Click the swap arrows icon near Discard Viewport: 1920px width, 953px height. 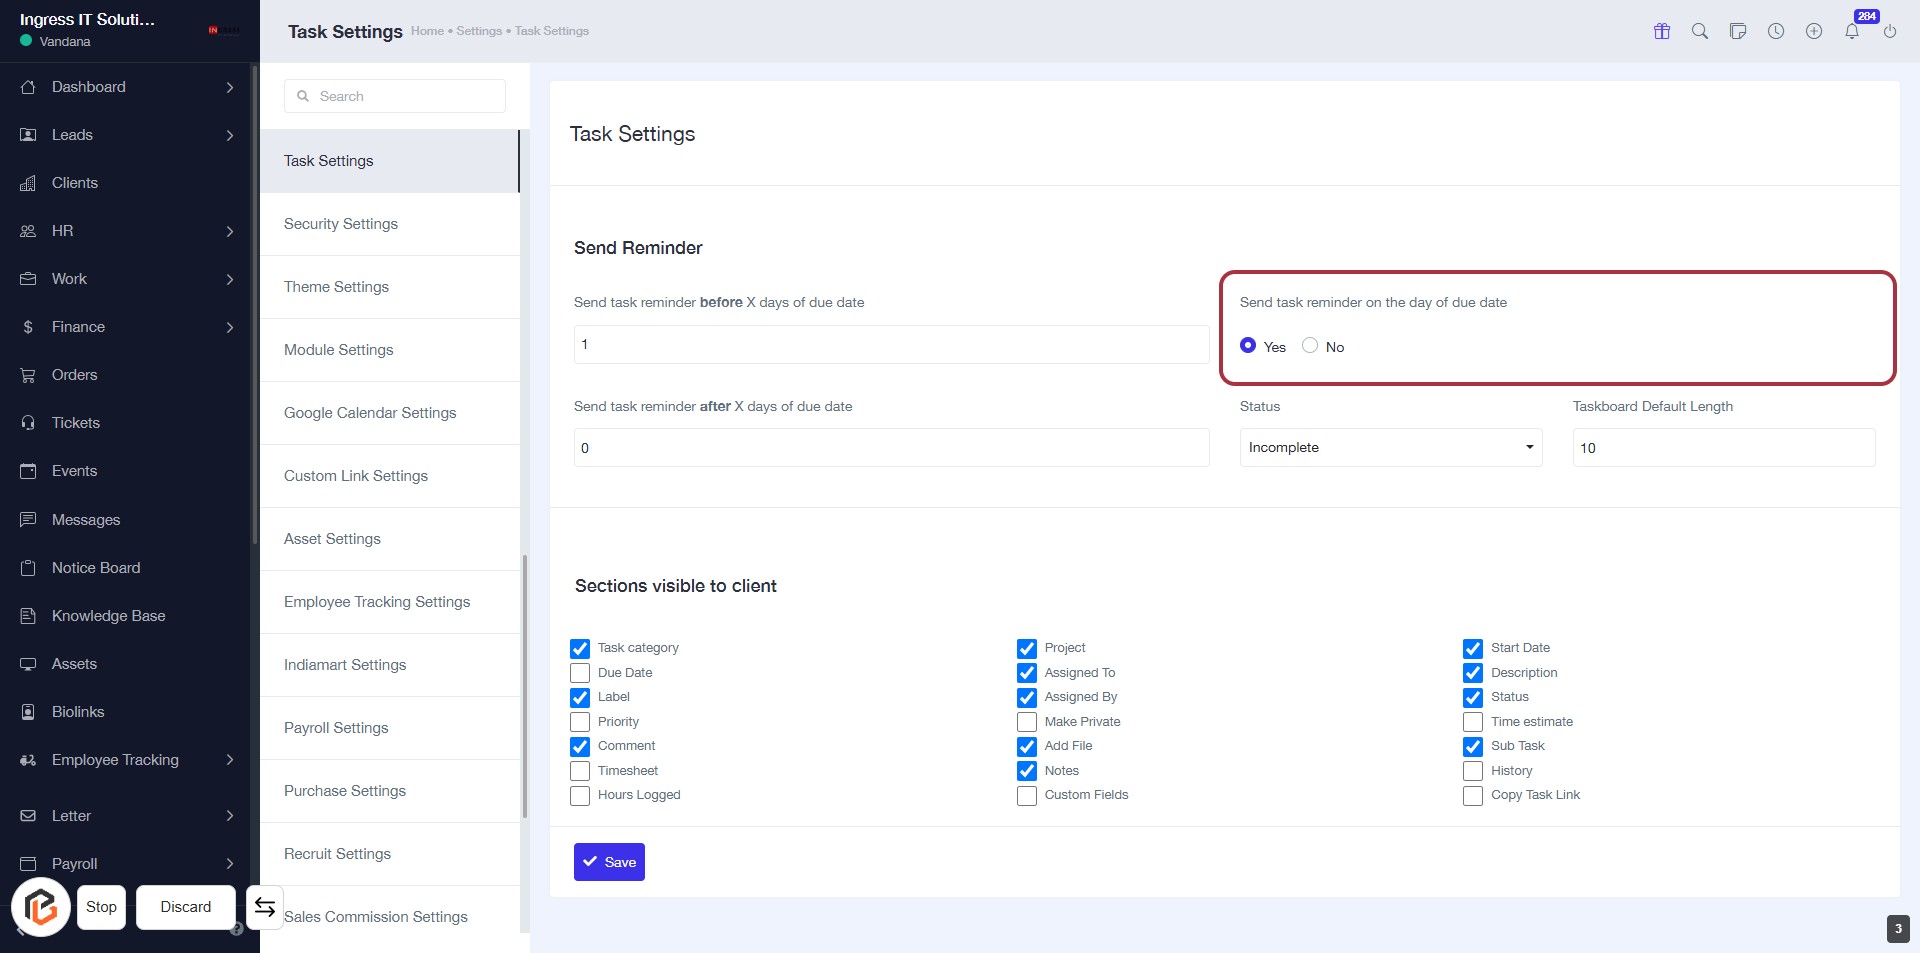(265, 907)
